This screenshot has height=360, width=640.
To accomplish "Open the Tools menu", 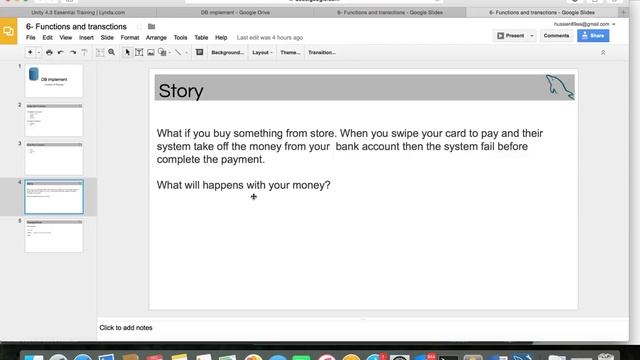I will pos(180,38).
